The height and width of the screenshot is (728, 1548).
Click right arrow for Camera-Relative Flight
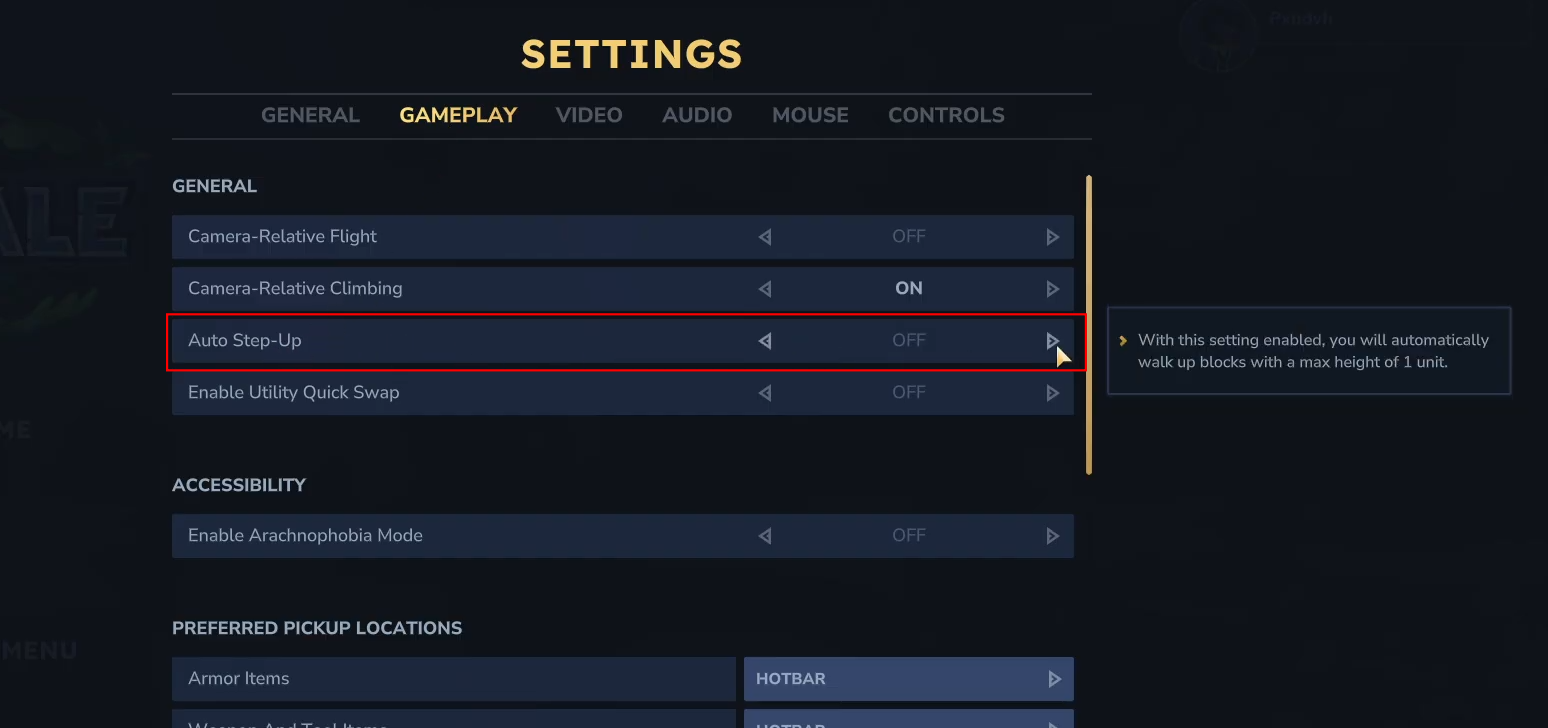1052,237
